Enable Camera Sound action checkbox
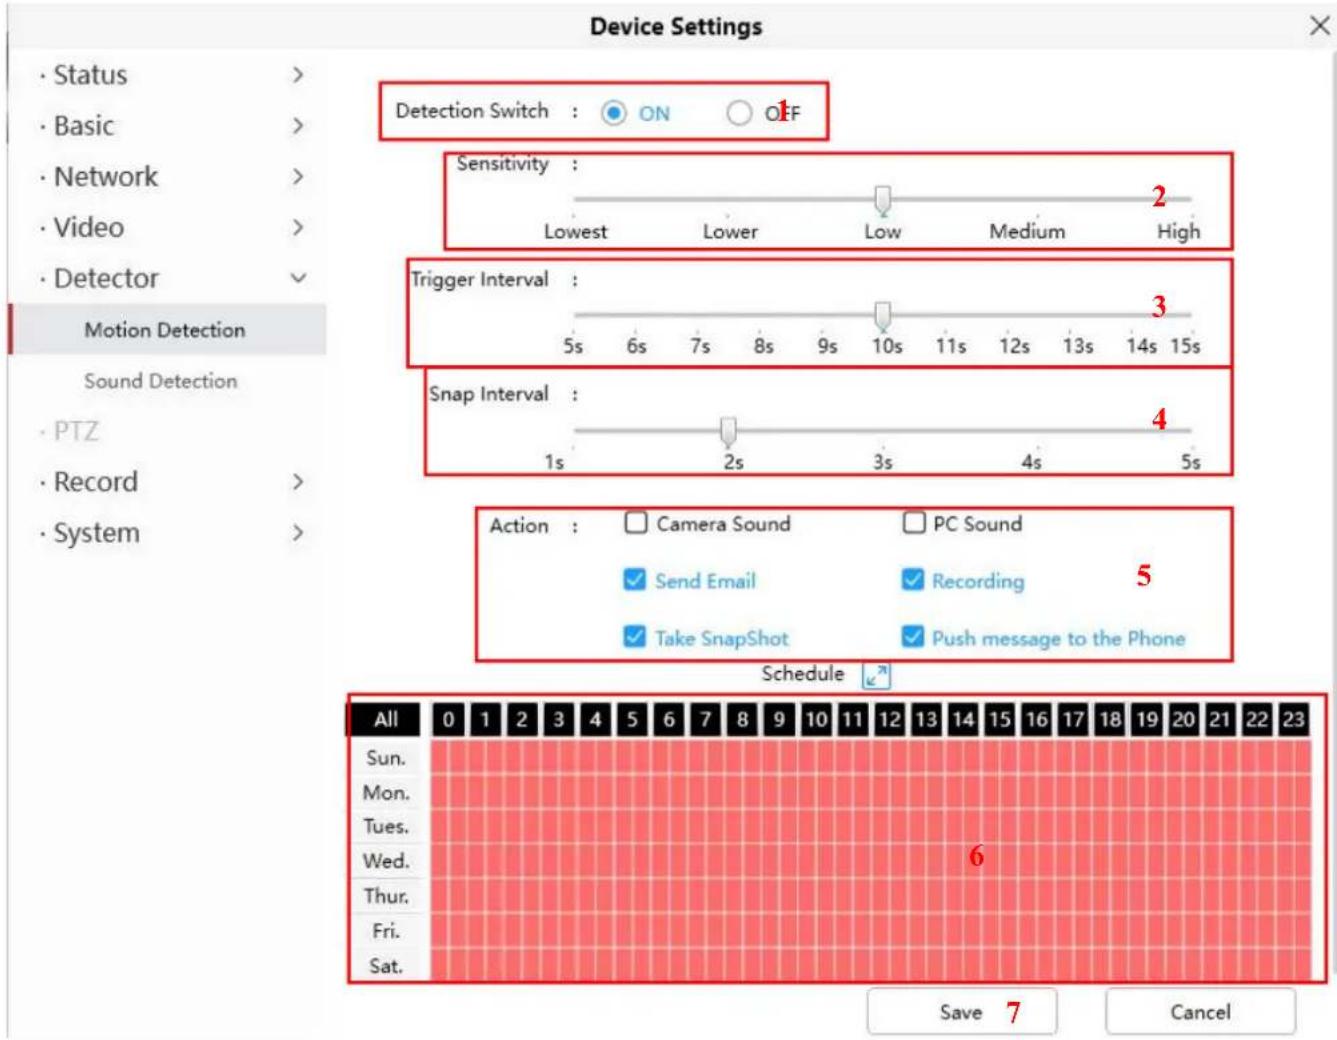 (636, 523)
